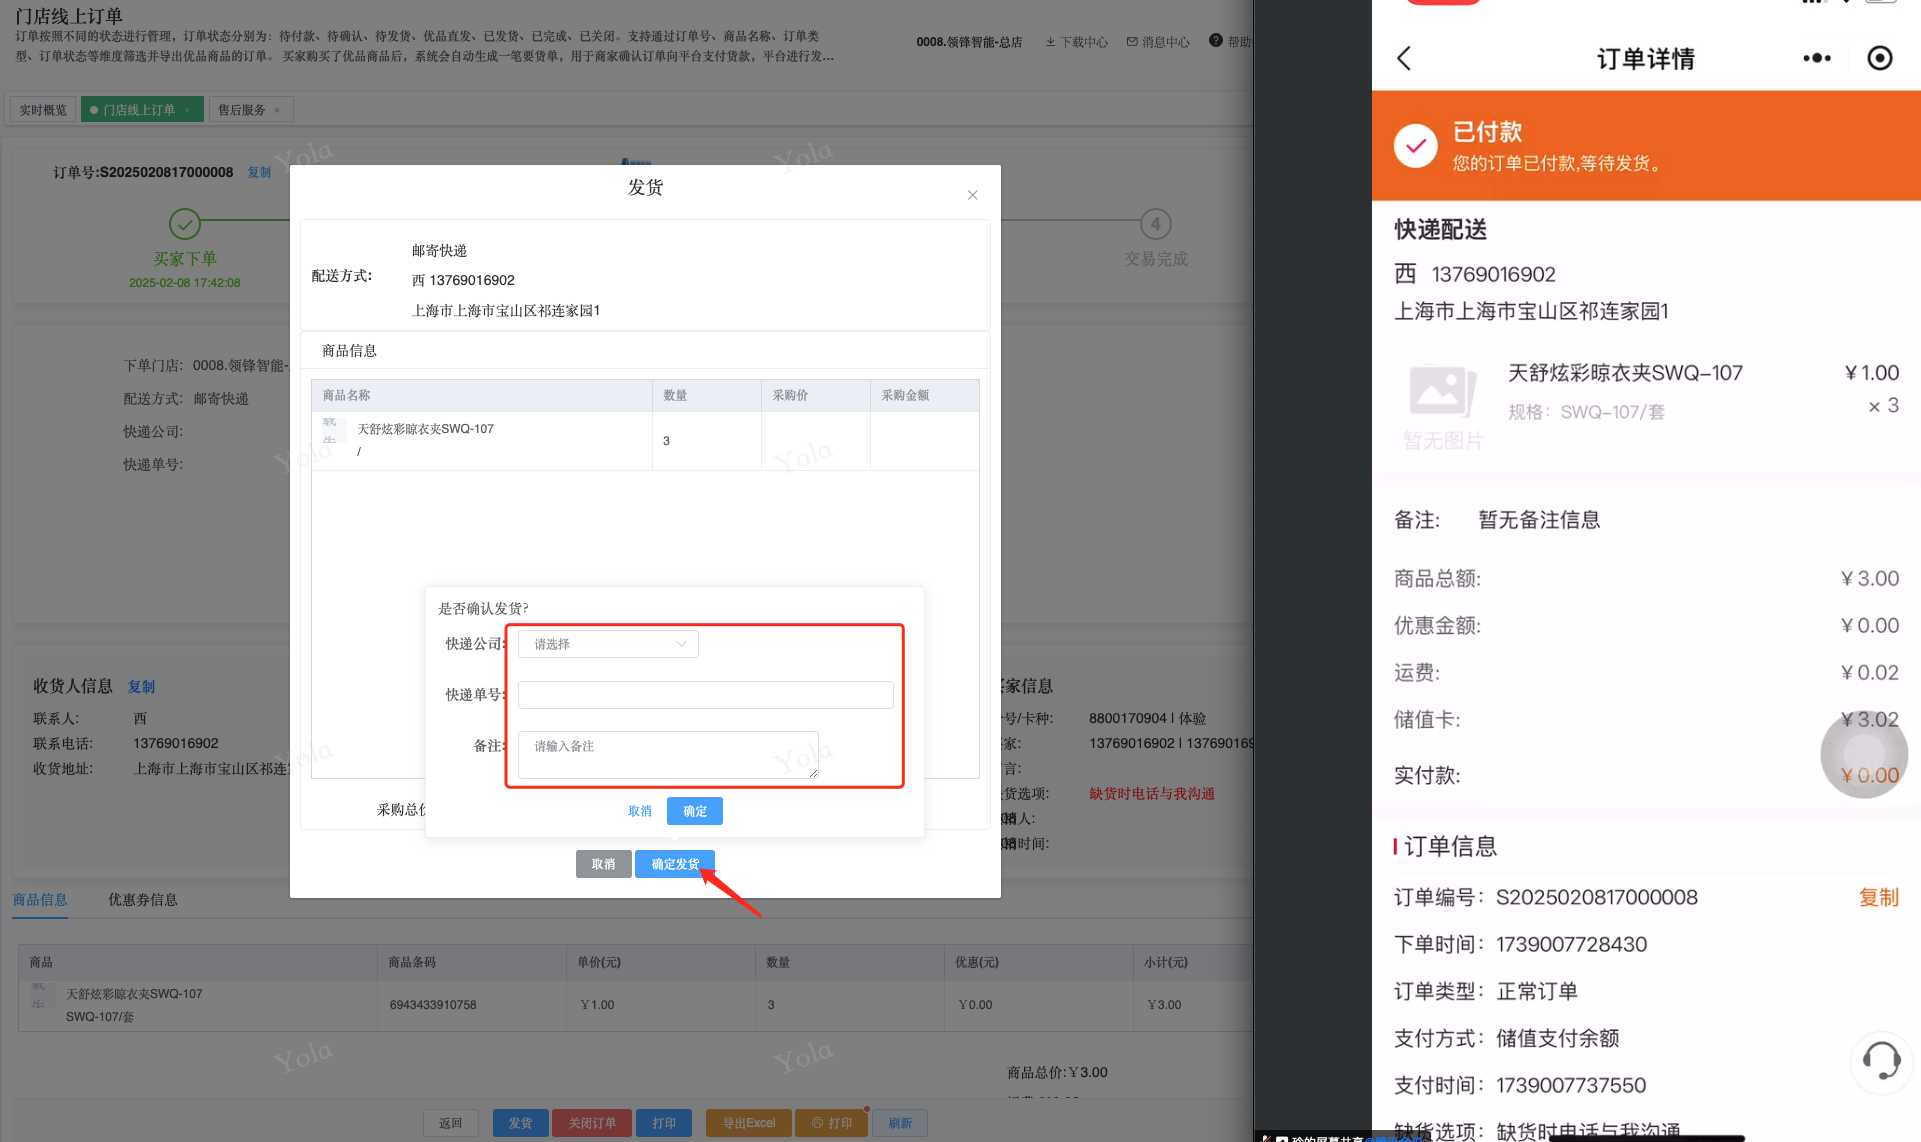Tap orange 复制 next to order number
The height and width of the screenshot is (1142, 1921).
[x=1877, y=898]
